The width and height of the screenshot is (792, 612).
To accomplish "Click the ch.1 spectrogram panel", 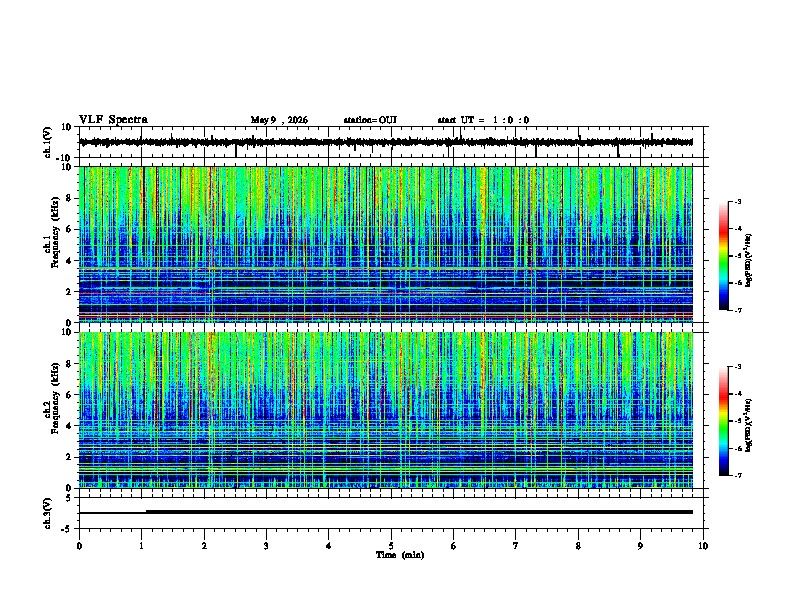I will pyautogui.click(x=386, y=244).
